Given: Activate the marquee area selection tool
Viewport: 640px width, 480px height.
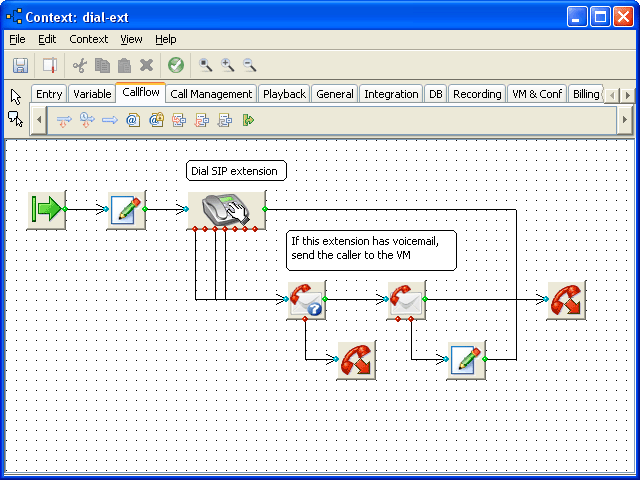Looking at the screenshot, I should pyautogui.click(x=15, y=119).
